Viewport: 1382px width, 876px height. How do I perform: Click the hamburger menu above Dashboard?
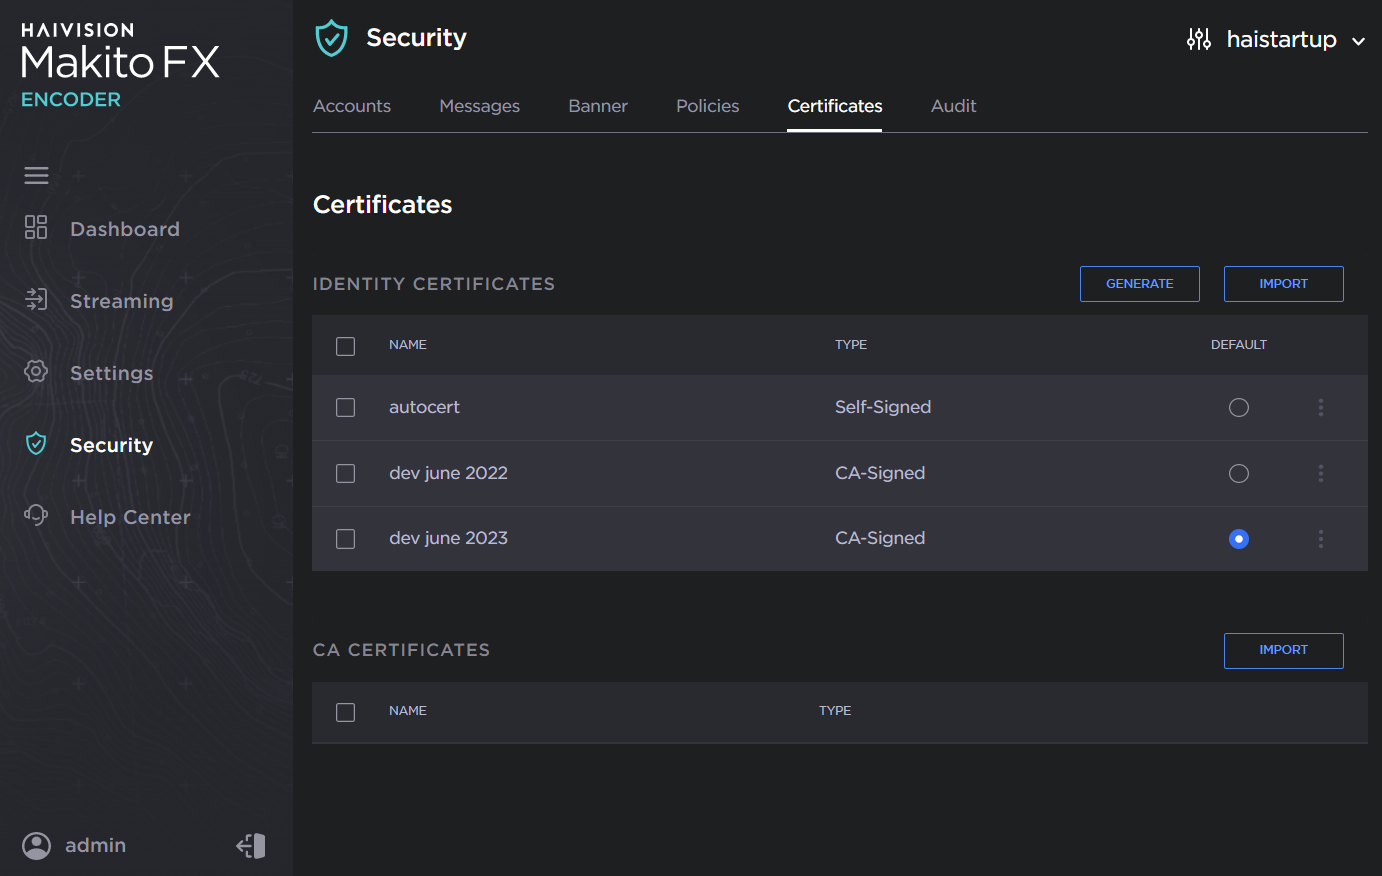[36, 175]
